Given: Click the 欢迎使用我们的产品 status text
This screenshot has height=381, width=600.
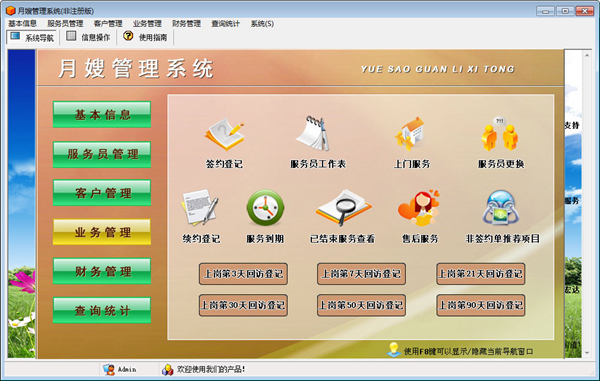Looking at the screenshot, I should coord(211,370).
